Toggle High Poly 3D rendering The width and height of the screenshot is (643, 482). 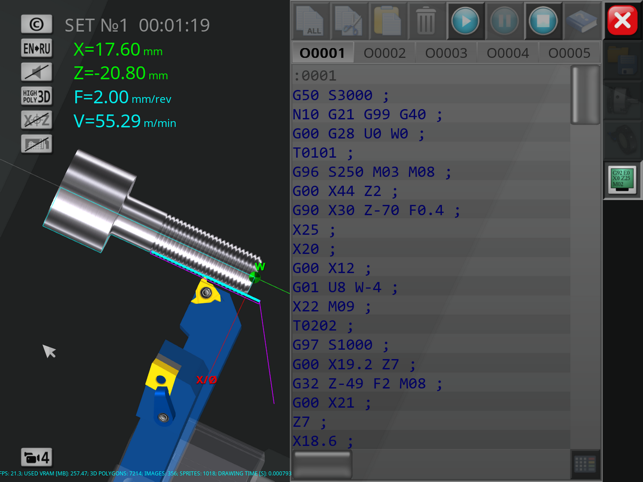[37, 96]
